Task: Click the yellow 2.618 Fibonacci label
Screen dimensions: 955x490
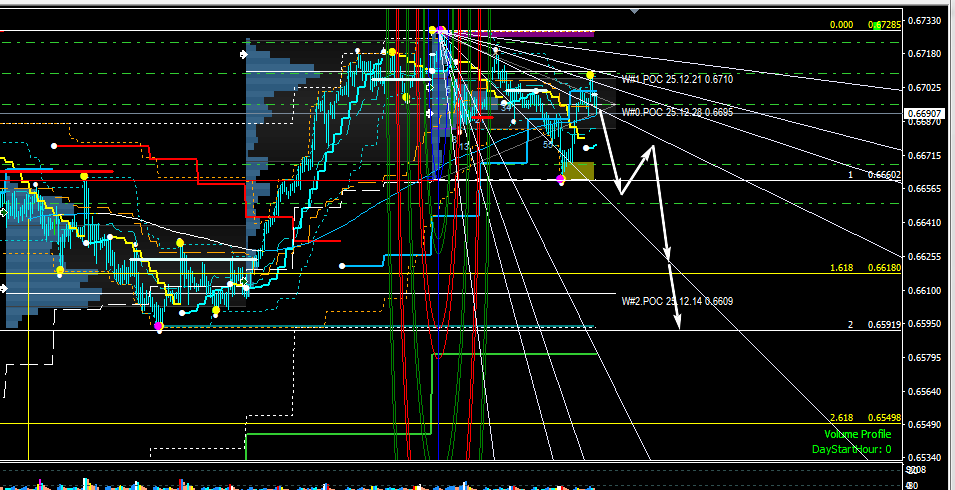Action: coord(842,418)
